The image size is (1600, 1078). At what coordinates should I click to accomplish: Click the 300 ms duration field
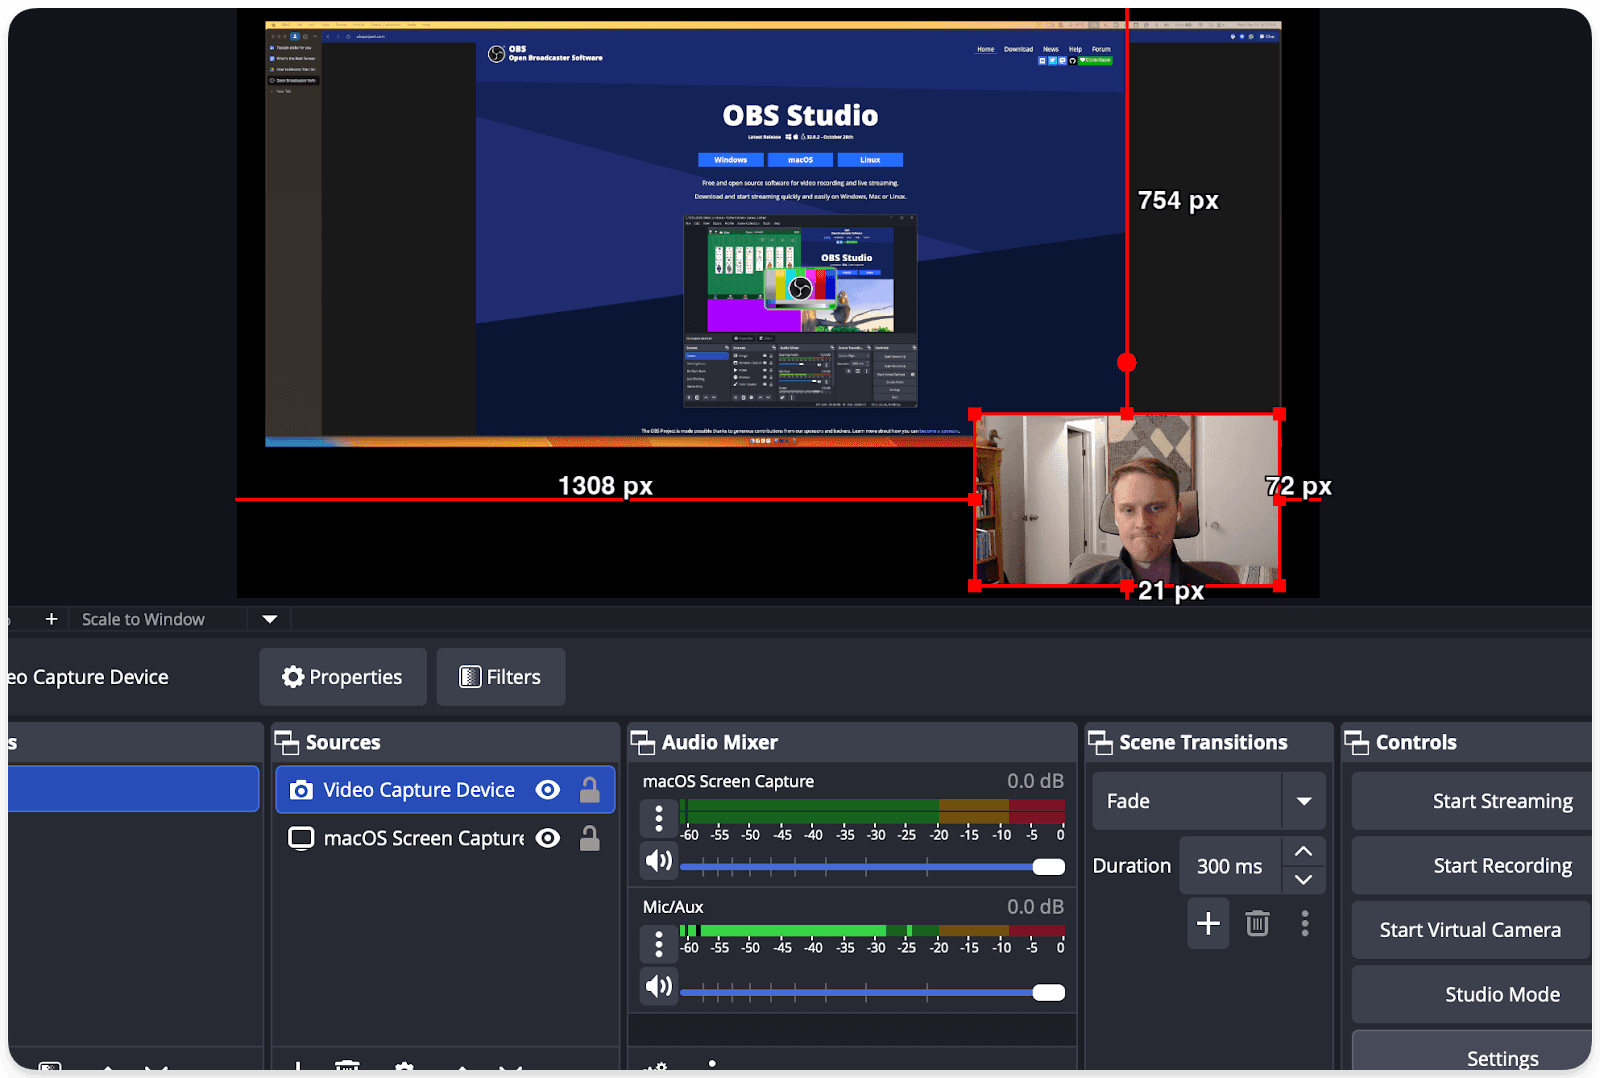click(x=1229, y=864)
